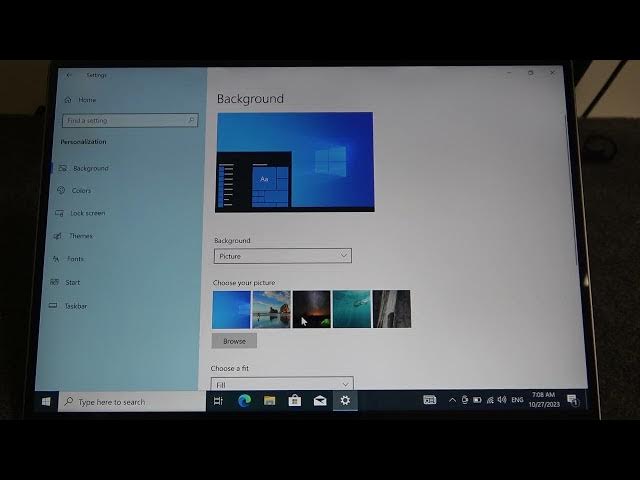Open the clock showing 7:08 AM
The image size is (640, 480).
(x=544, y=400)
